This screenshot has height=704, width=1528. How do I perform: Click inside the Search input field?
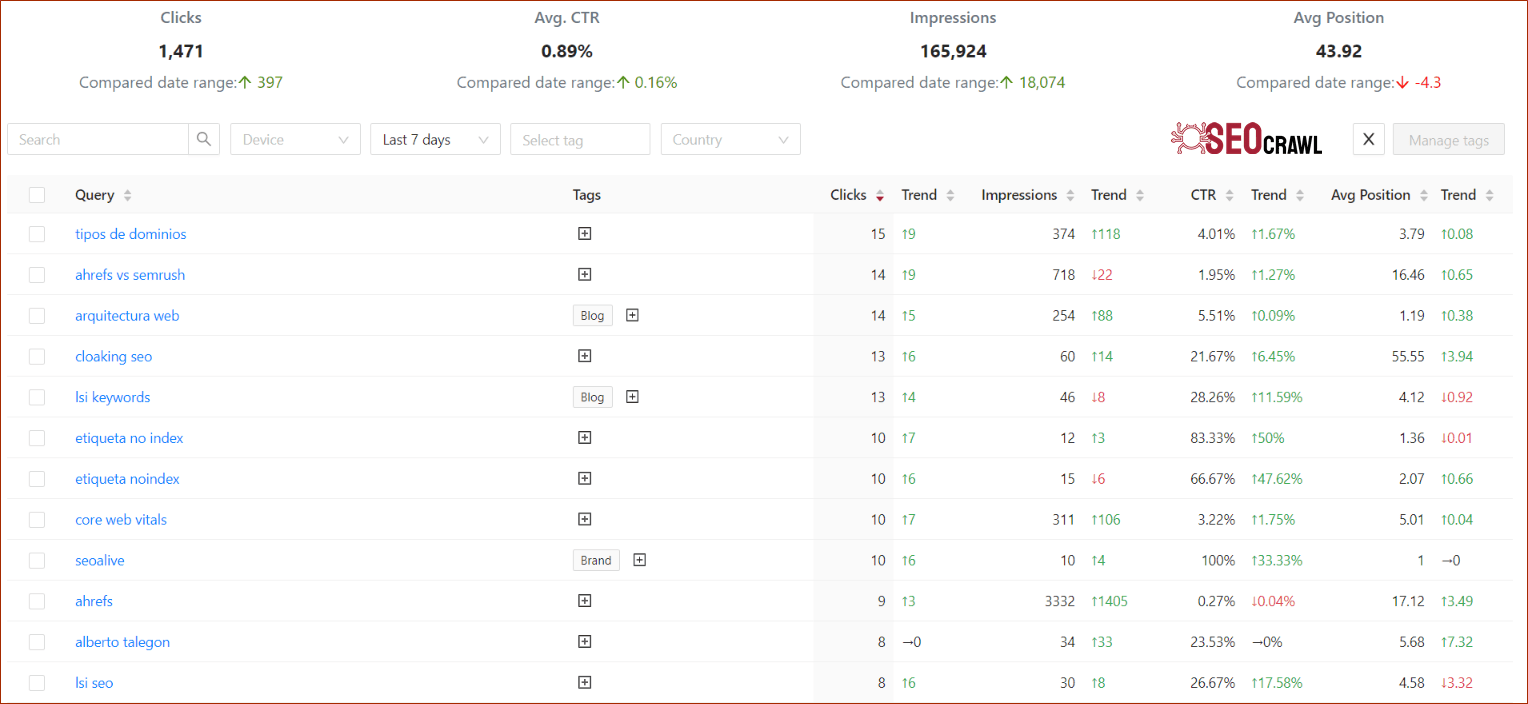(97, 139)
